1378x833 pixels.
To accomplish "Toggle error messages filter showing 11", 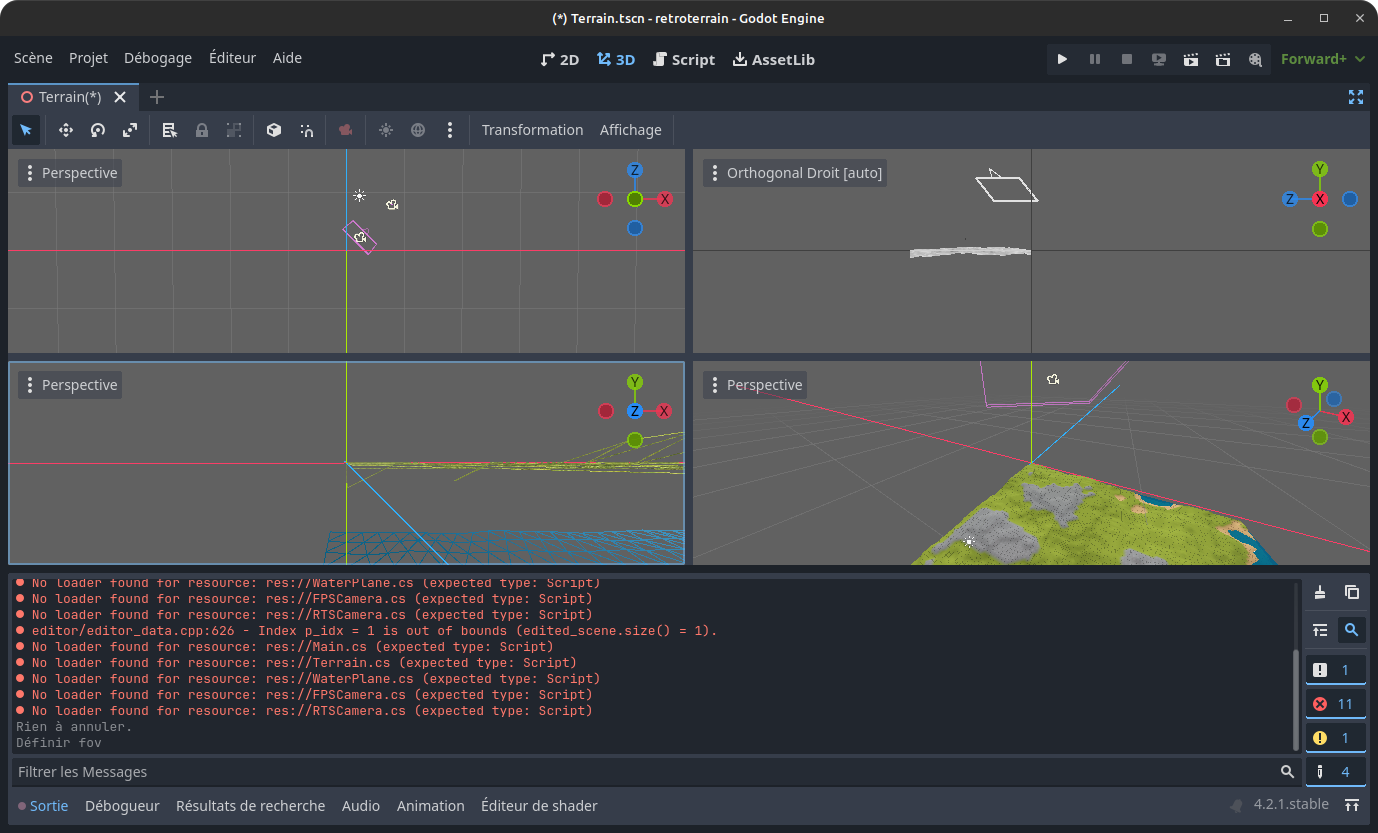I will coord(1335,704).
